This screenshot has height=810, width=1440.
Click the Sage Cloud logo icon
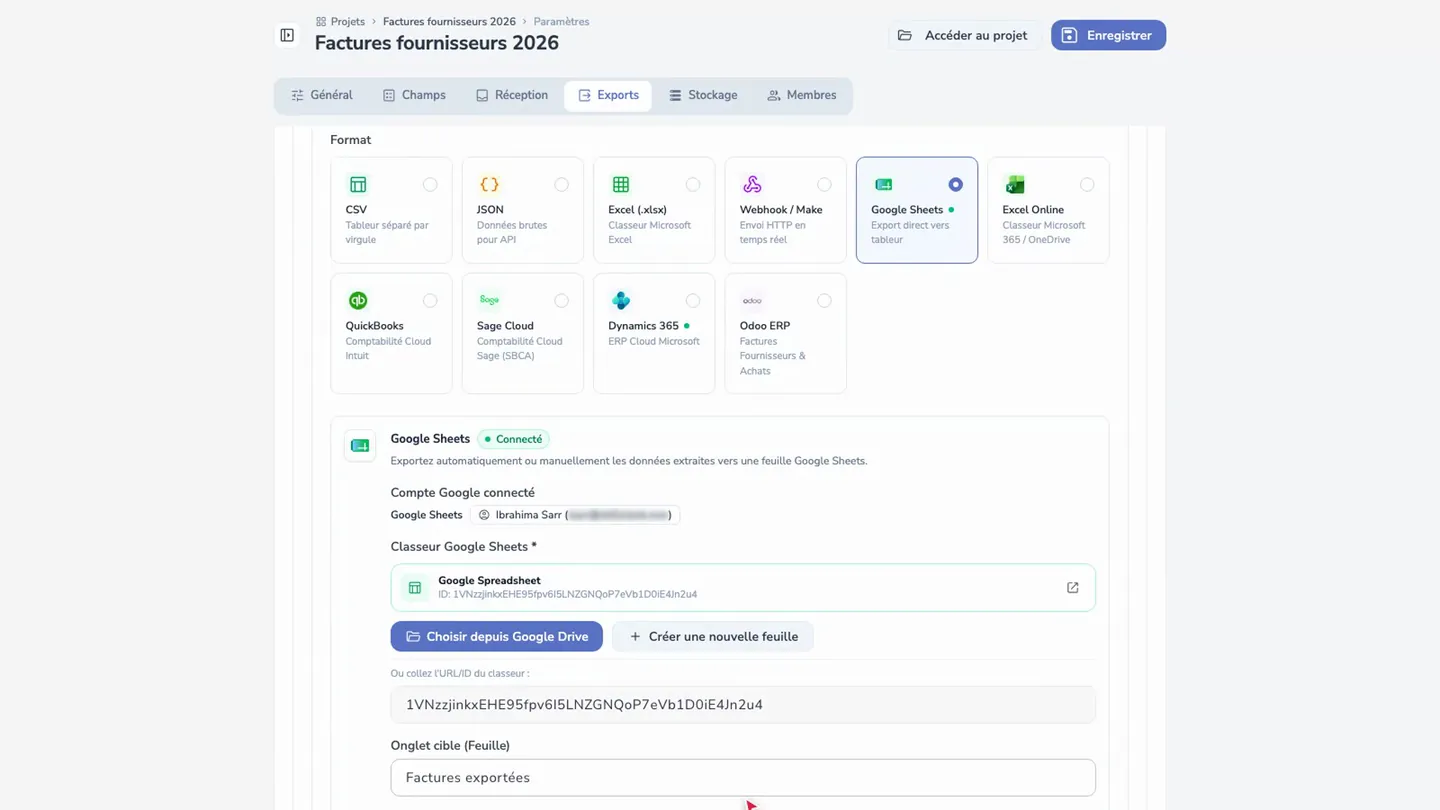[x=489, y=300]
